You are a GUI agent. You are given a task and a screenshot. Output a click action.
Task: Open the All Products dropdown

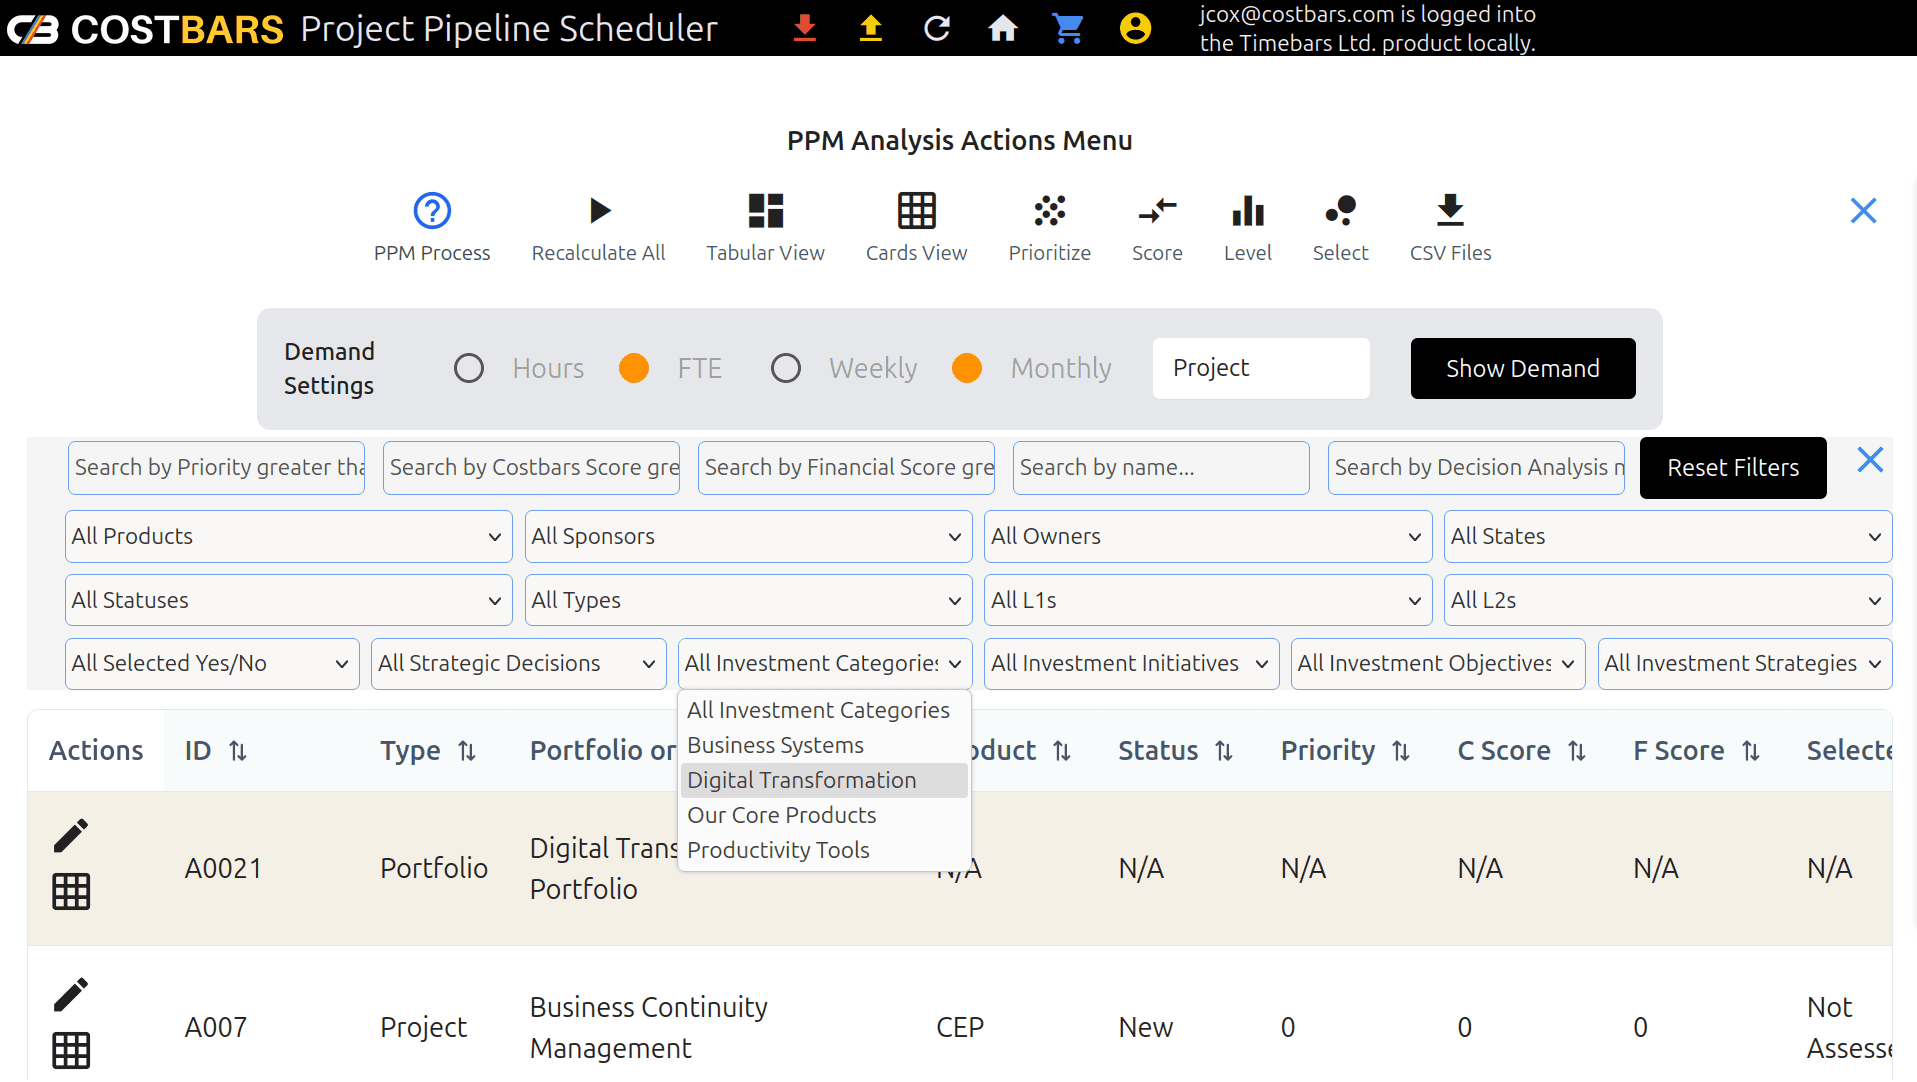[289, 537]
